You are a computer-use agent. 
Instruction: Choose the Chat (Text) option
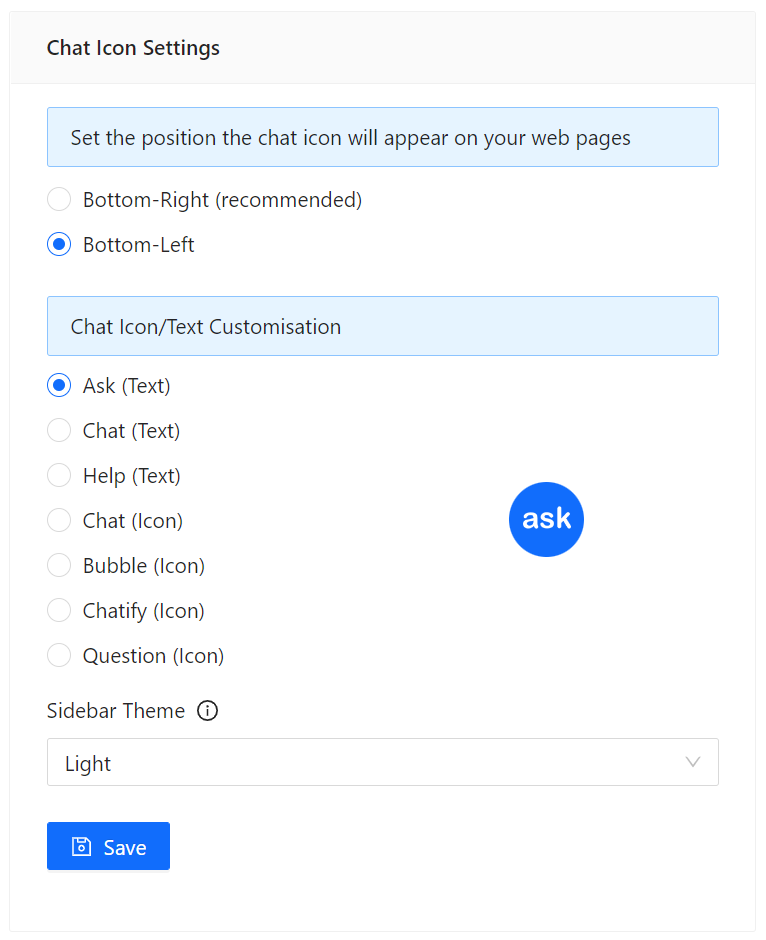click(x=59, y=431)
